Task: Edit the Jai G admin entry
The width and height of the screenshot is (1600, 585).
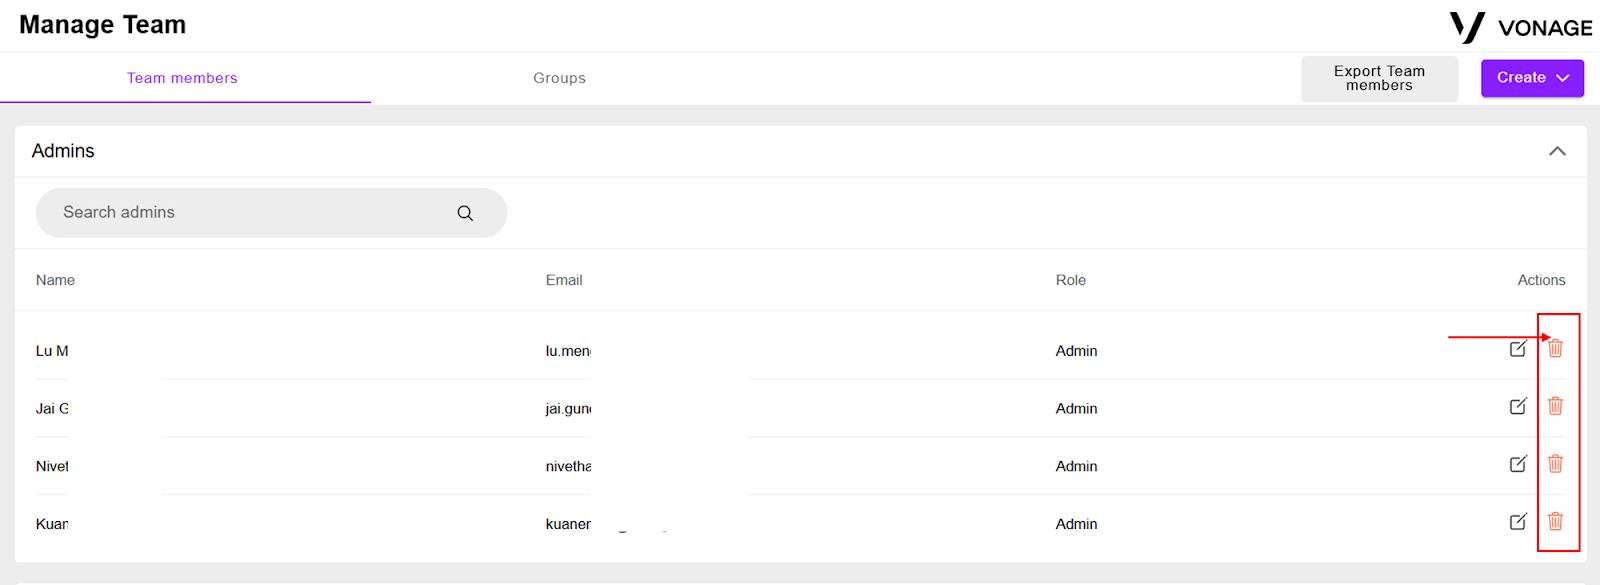Action: (x=1518, y=406)
